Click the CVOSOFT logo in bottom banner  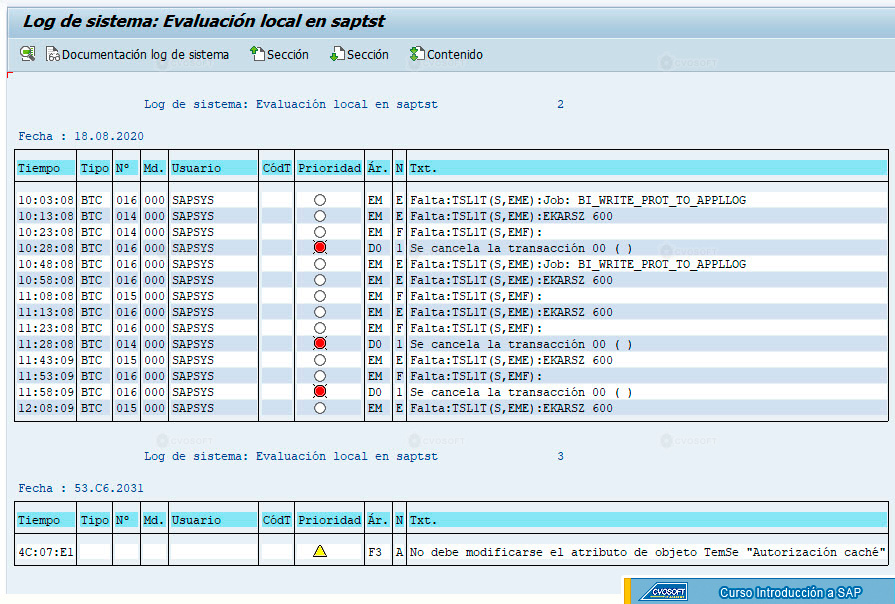click(x=663, y=592)
